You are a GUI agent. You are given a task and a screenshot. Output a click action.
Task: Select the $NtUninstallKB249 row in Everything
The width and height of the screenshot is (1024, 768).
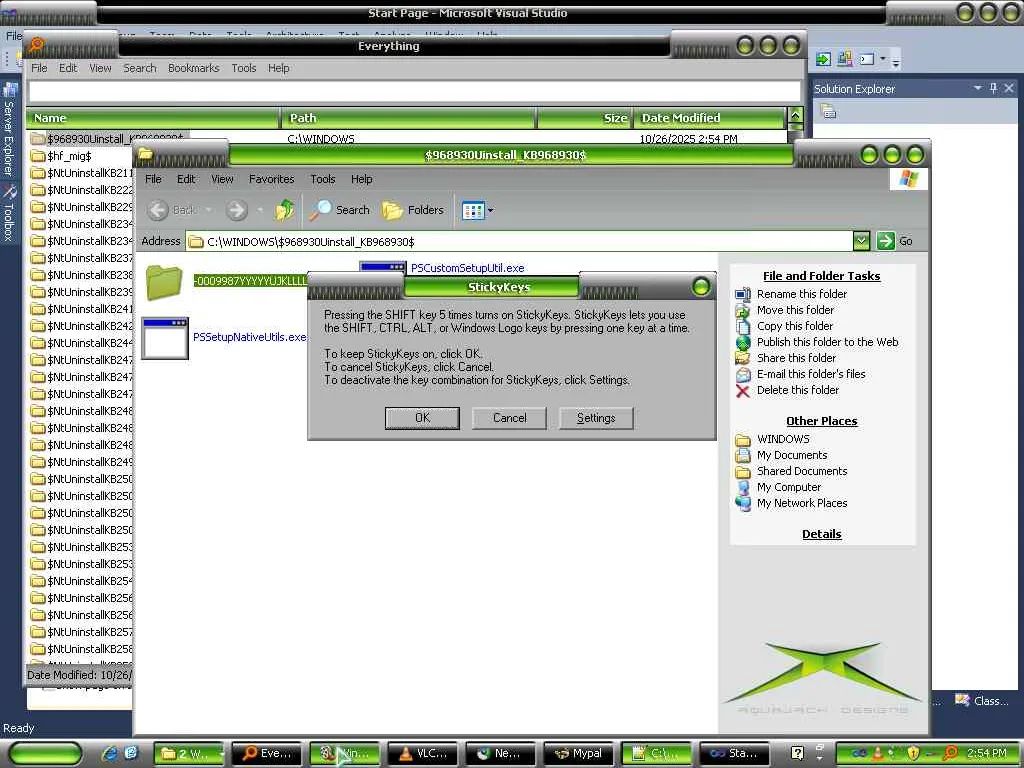click(x=82, y=462)
